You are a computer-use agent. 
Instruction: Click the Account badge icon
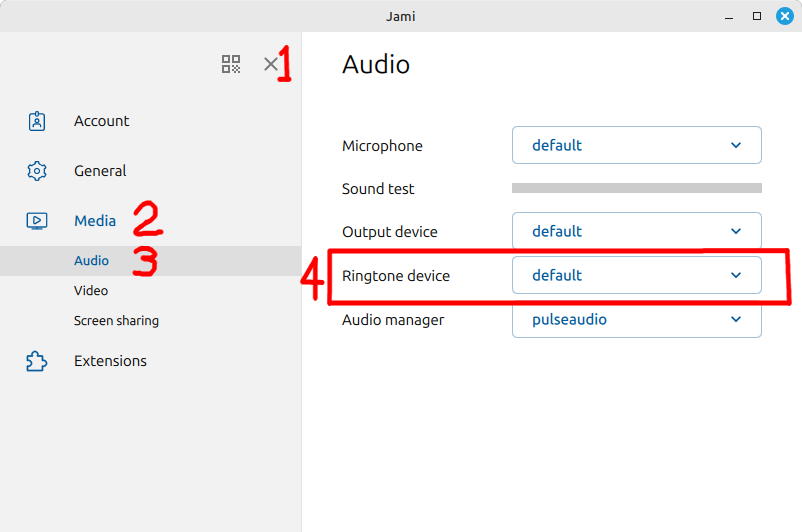[x=37, y=121]
